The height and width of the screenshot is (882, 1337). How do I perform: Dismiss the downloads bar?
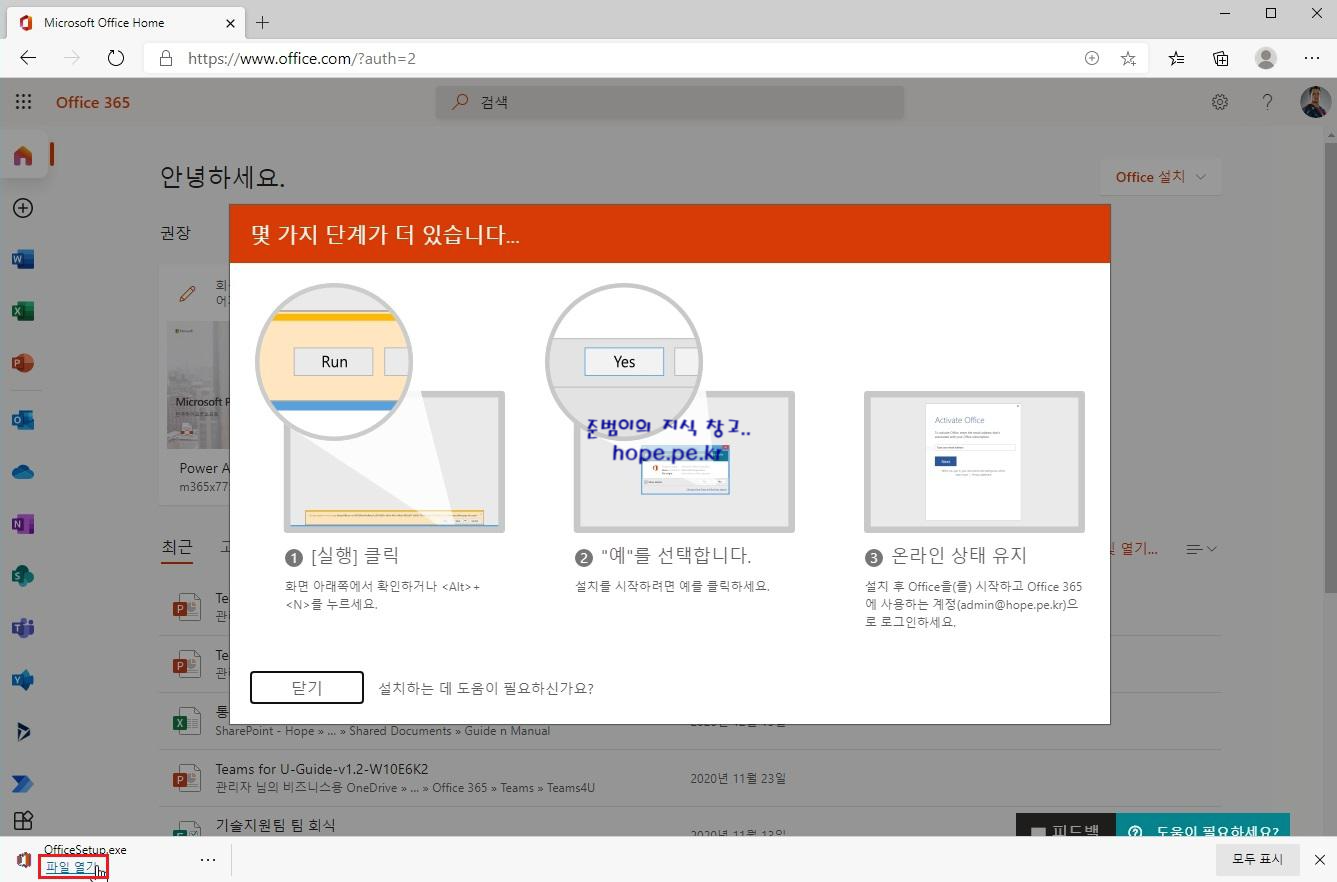(x=1319, y=860)
